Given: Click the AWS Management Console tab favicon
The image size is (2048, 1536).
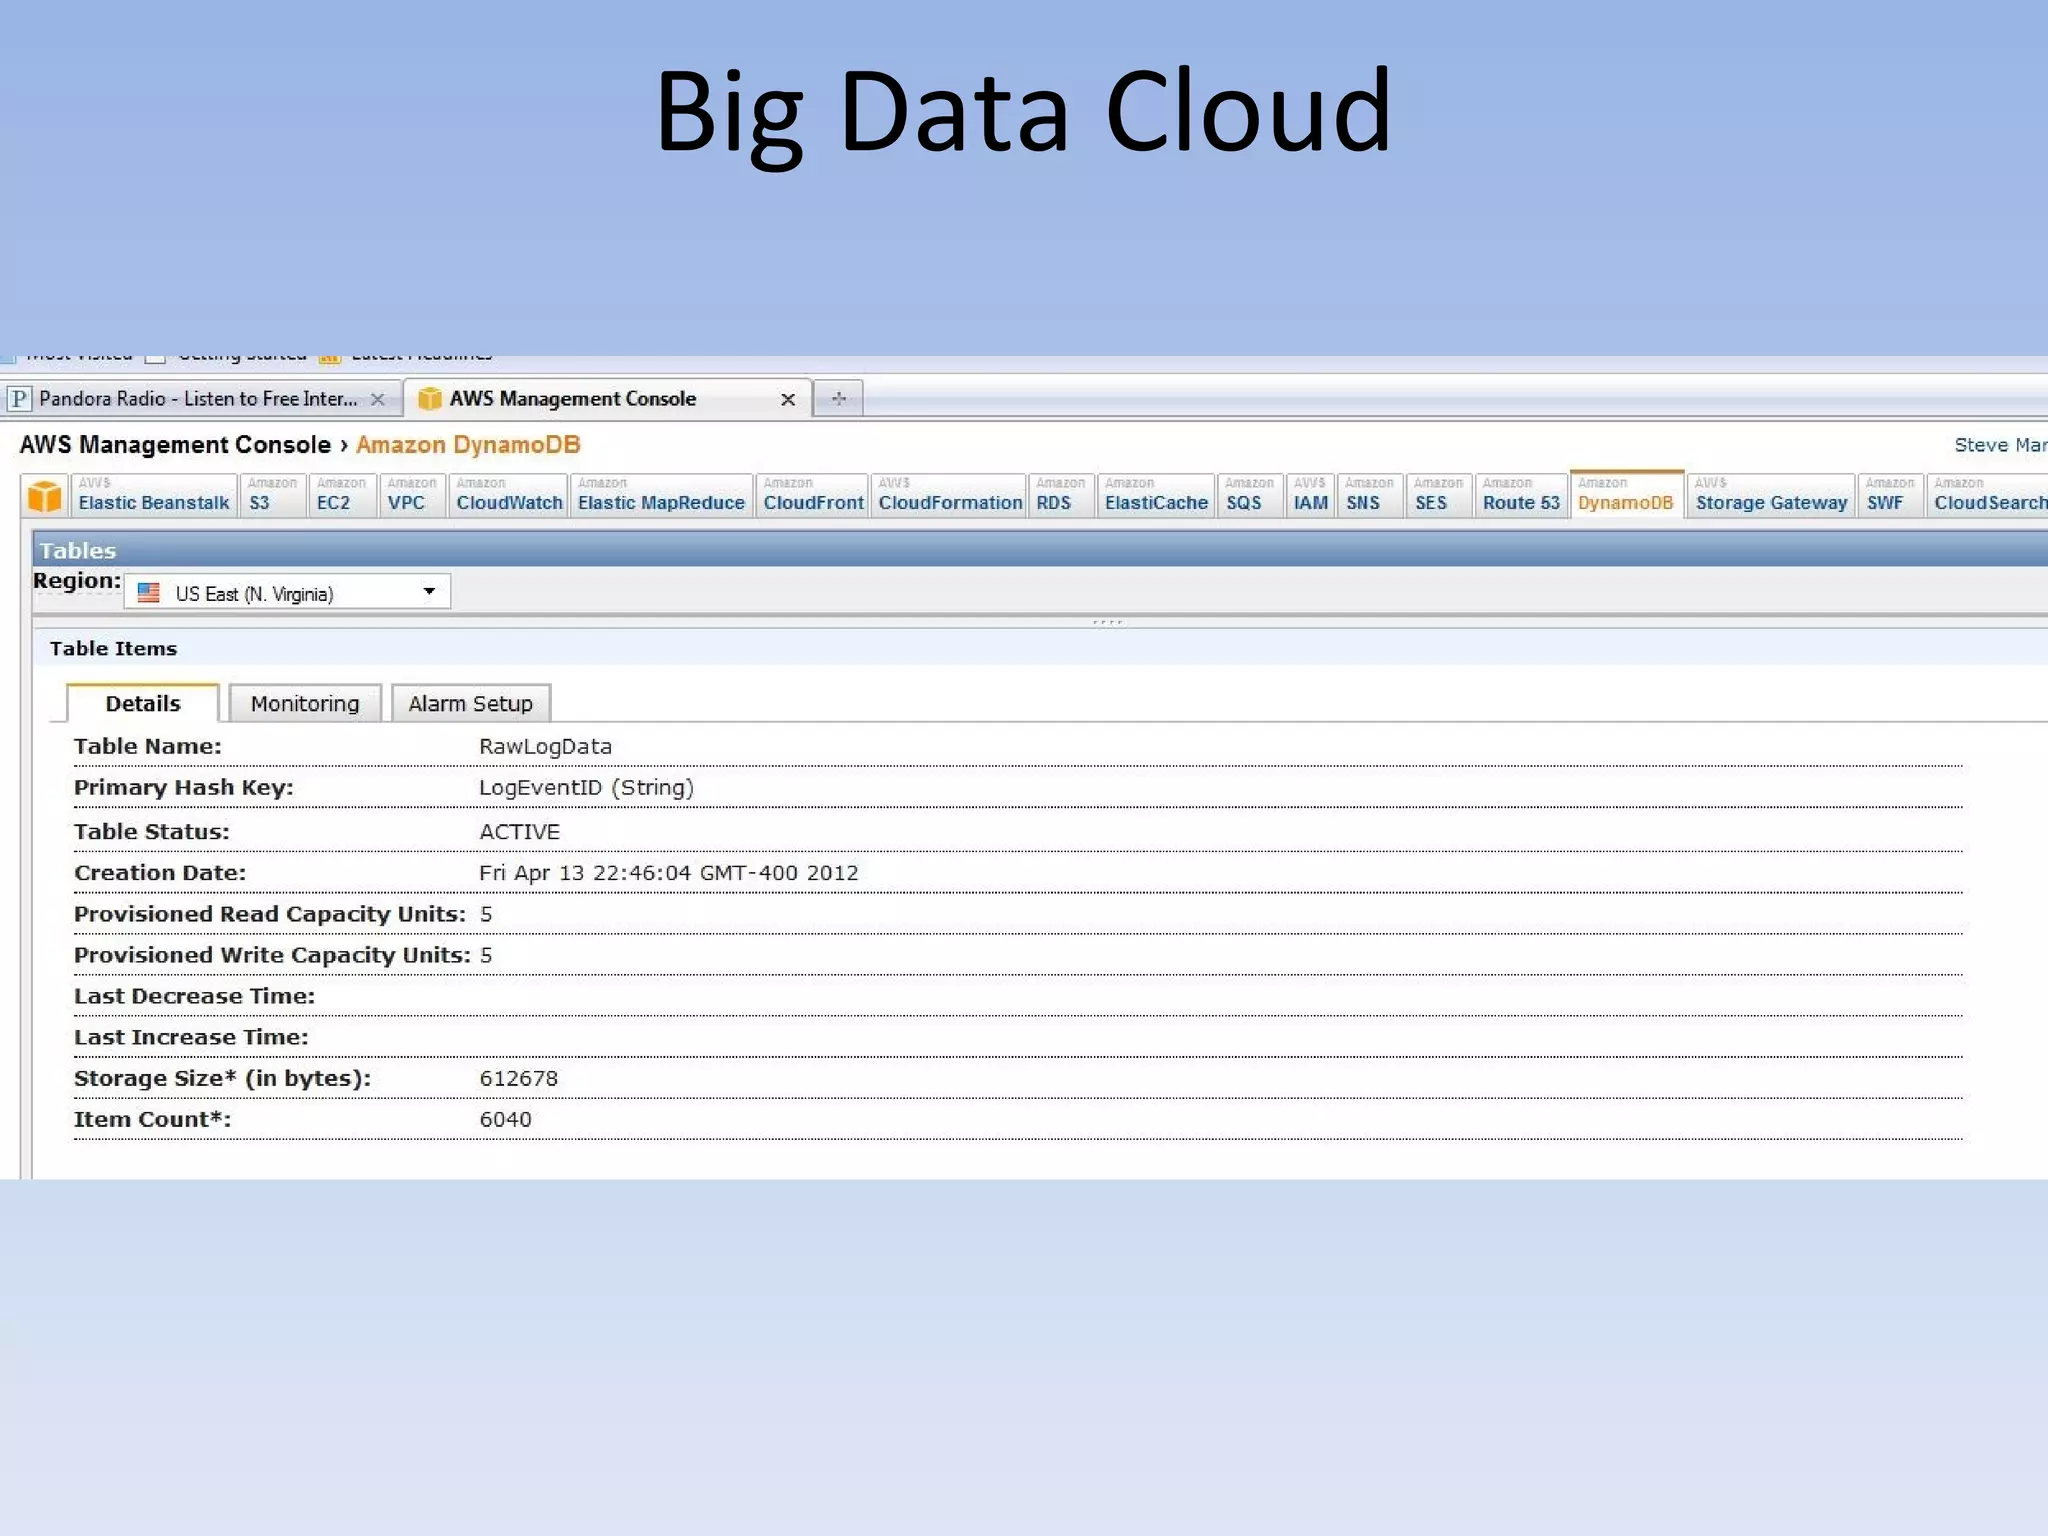Looking at the screenshot, I should pos(430,399).
